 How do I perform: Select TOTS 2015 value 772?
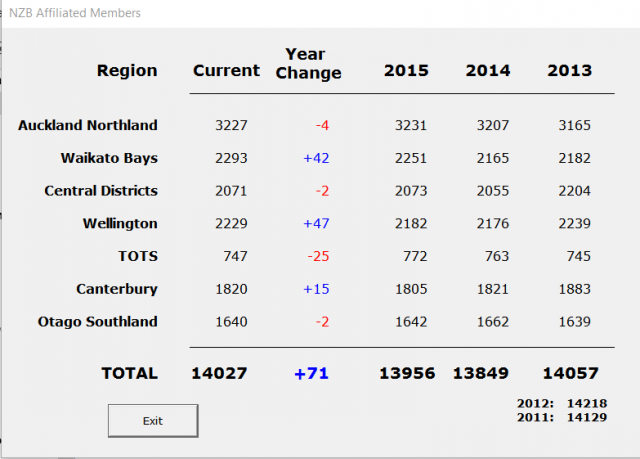[x=415, y=256]
